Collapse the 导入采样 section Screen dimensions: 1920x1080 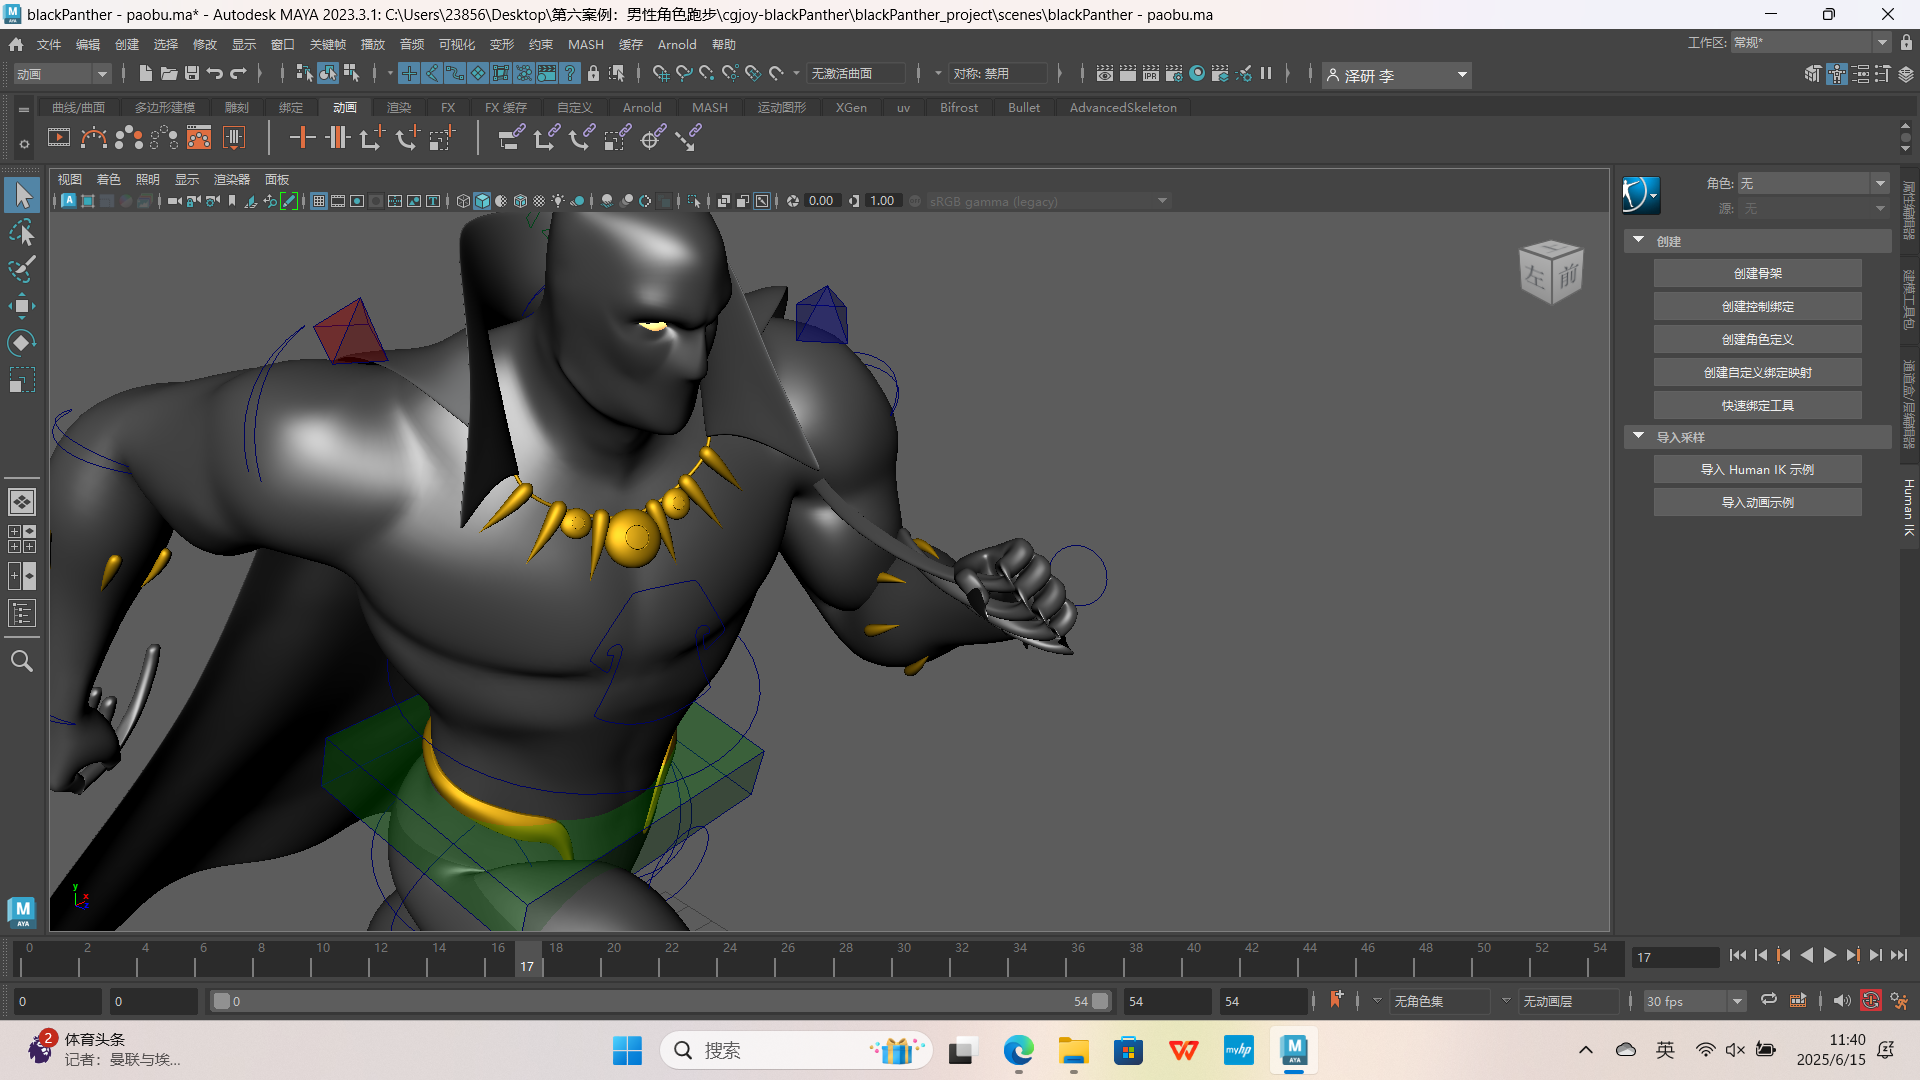(x=1639, y=437)
